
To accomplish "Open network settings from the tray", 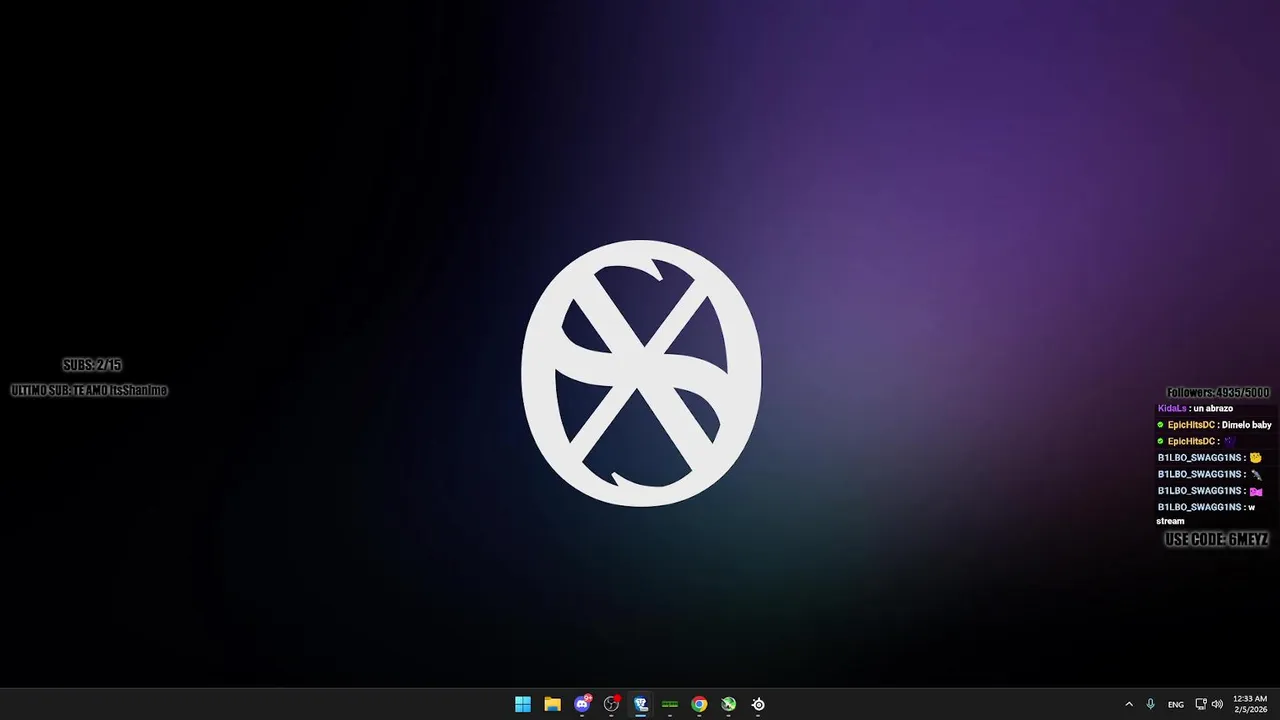I will click(1201, 704).
